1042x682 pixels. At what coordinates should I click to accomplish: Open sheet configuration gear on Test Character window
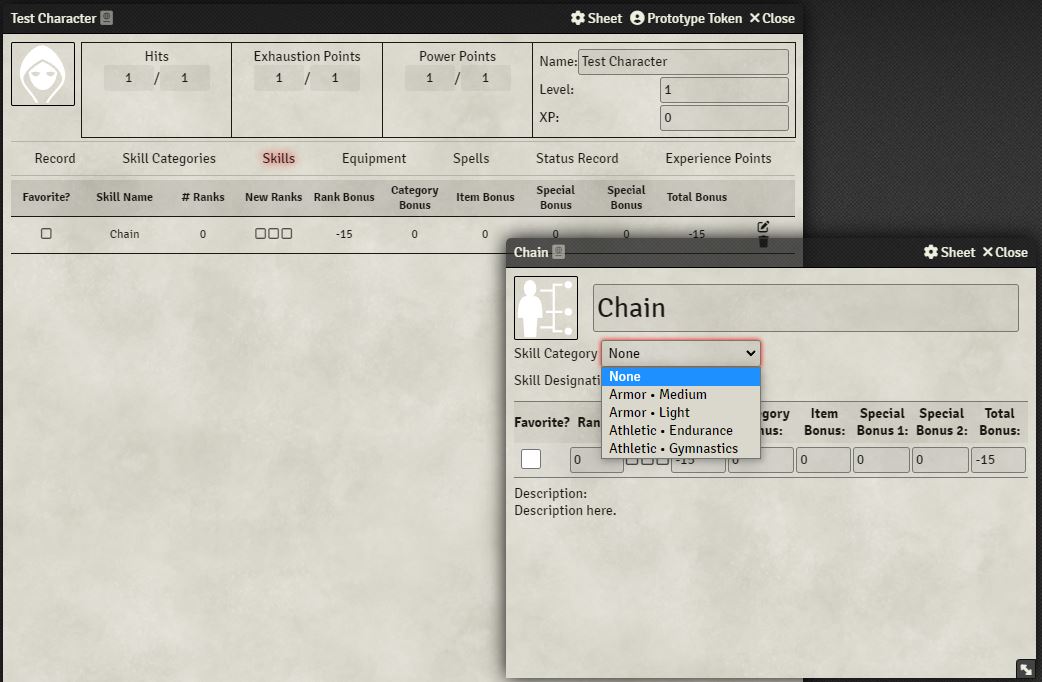(576, 18)
